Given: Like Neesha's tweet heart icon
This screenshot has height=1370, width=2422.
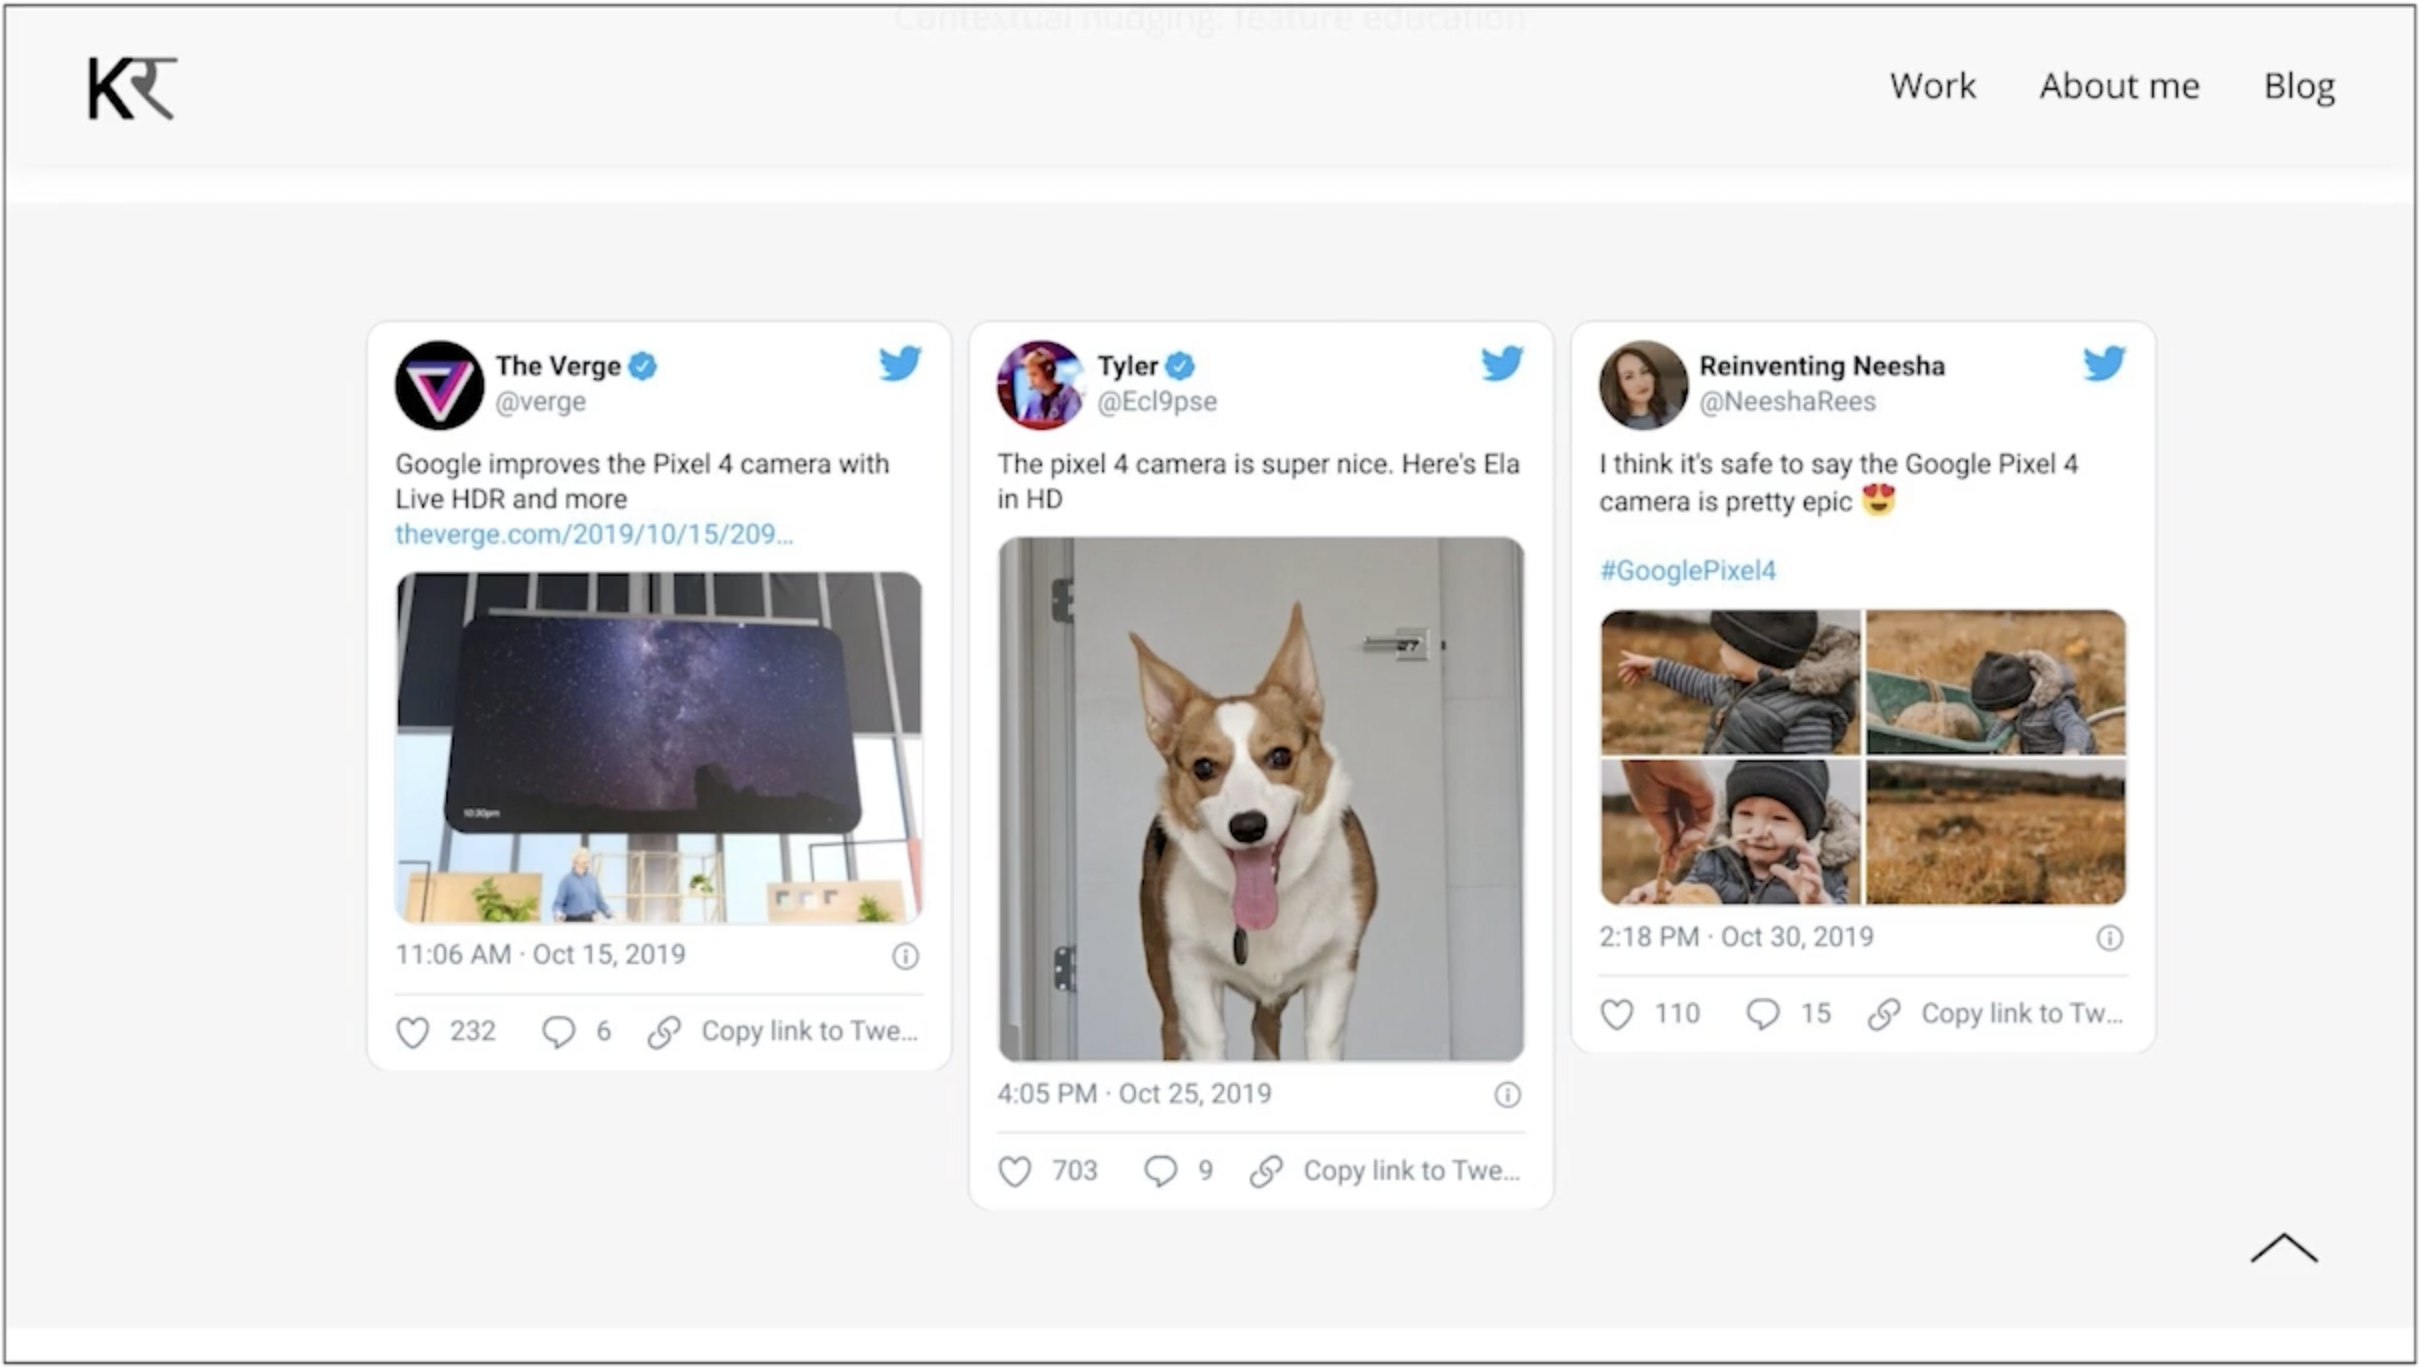Looking at the screenshot, I should [x=1617, y=1014].
